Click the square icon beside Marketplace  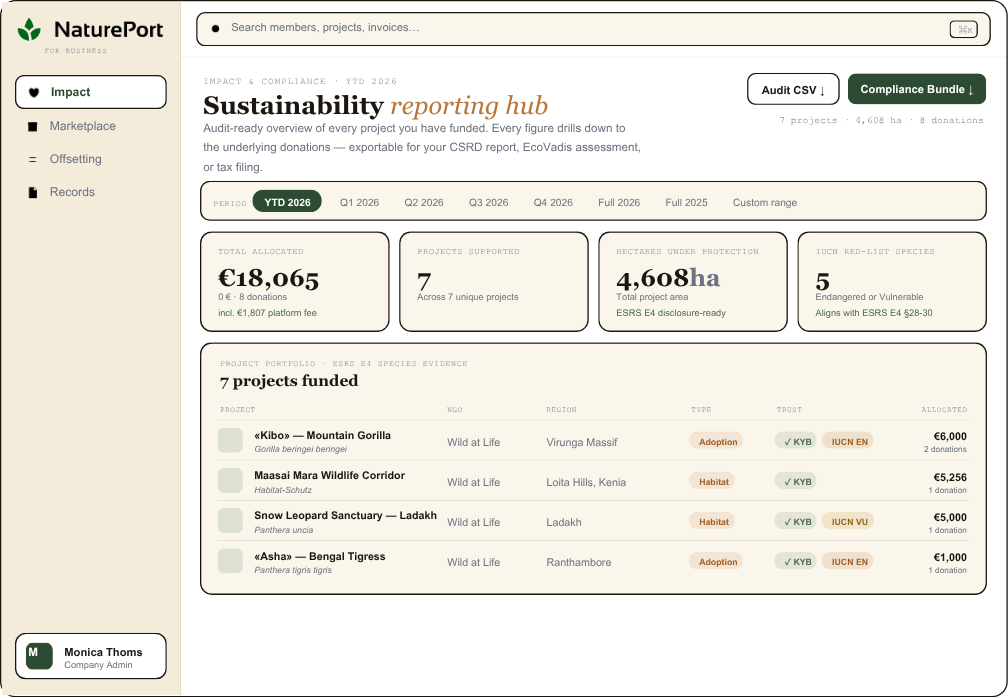tap(33, 127)
